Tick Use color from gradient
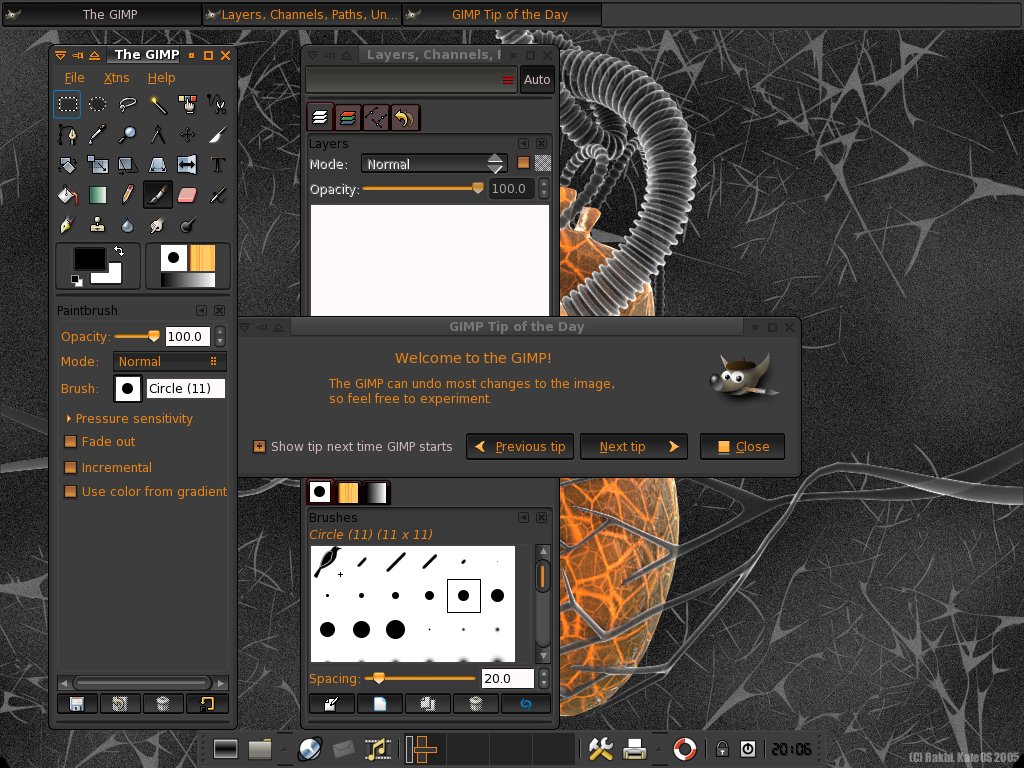The width and height of the screenshot is (1024, 768). (71, 492)
